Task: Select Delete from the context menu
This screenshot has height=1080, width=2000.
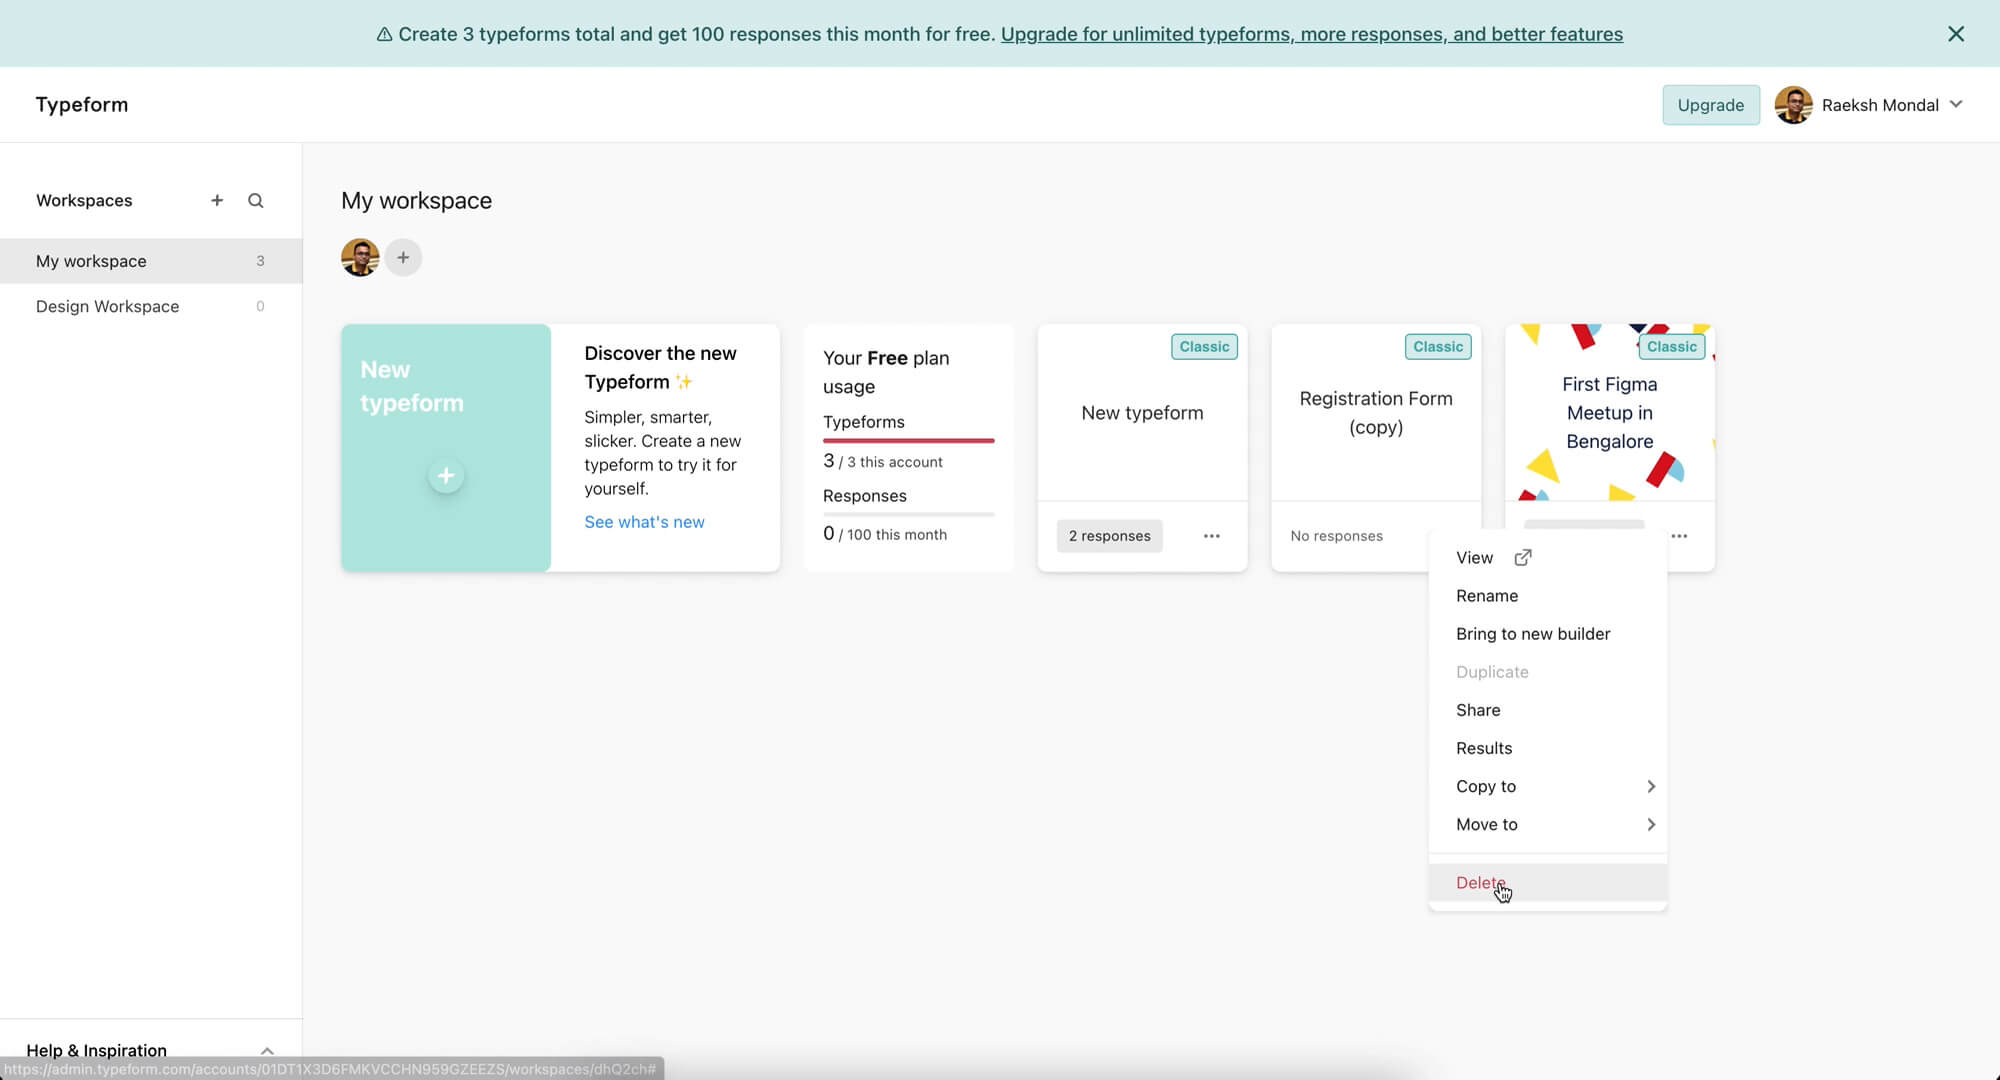Action: tap(1480, 882)
